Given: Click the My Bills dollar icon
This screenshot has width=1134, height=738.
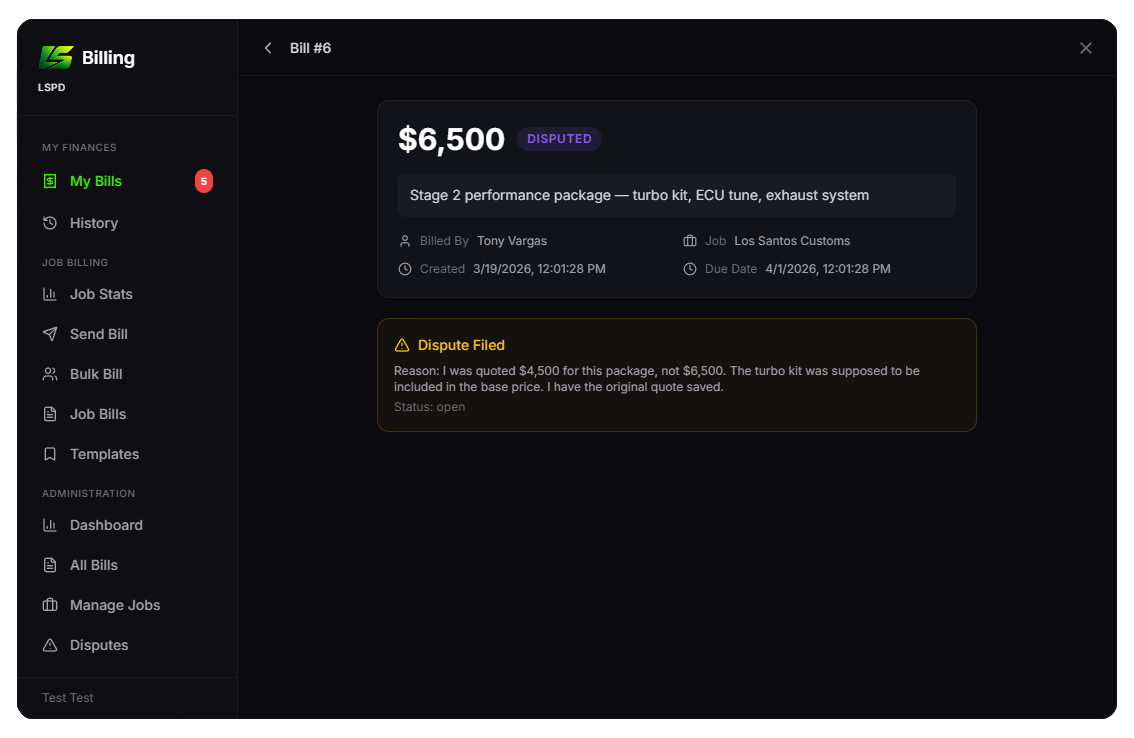Looking at the screenshot, I should [50, 181].
